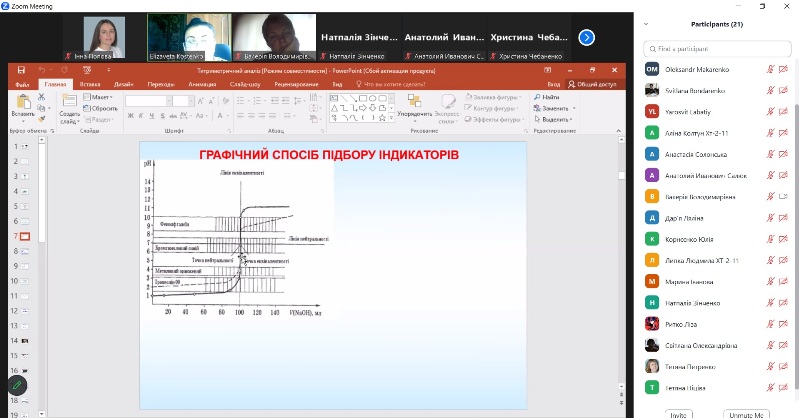Click muted microphone icon for Oleksandr Makarenko
This screenshot has height=418, width=800.
771,68
